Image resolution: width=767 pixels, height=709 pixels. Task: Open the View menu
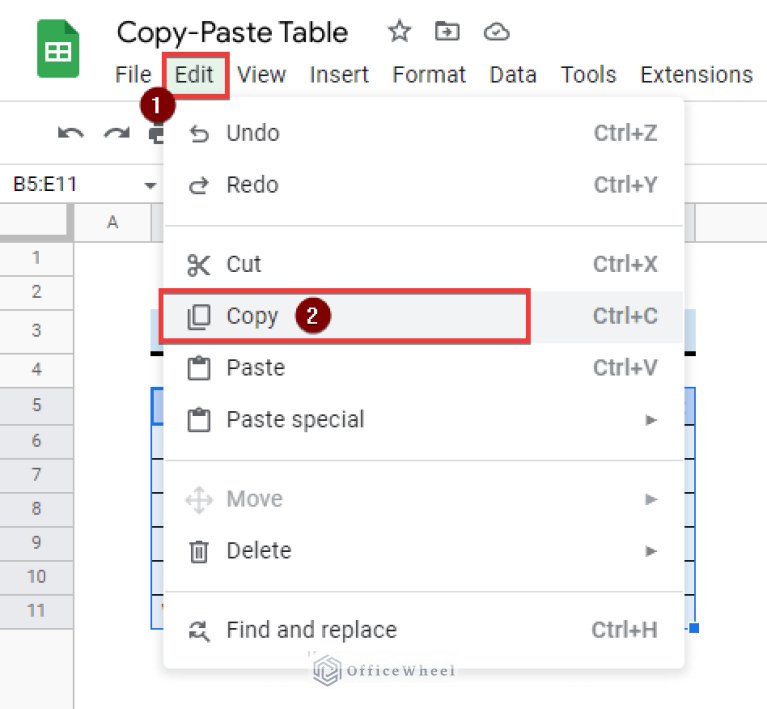[x=261, y=75]
